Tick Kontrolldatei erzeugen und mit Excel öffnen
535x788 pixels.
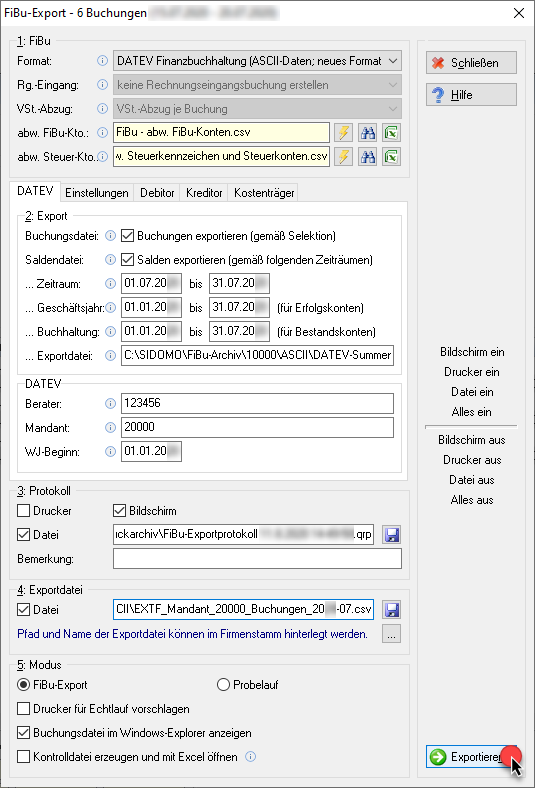click(24, 756)
